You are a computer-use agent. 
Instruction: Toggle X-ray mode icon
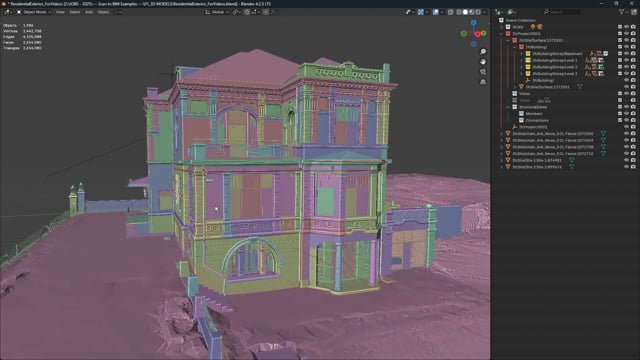coord(451,12)
